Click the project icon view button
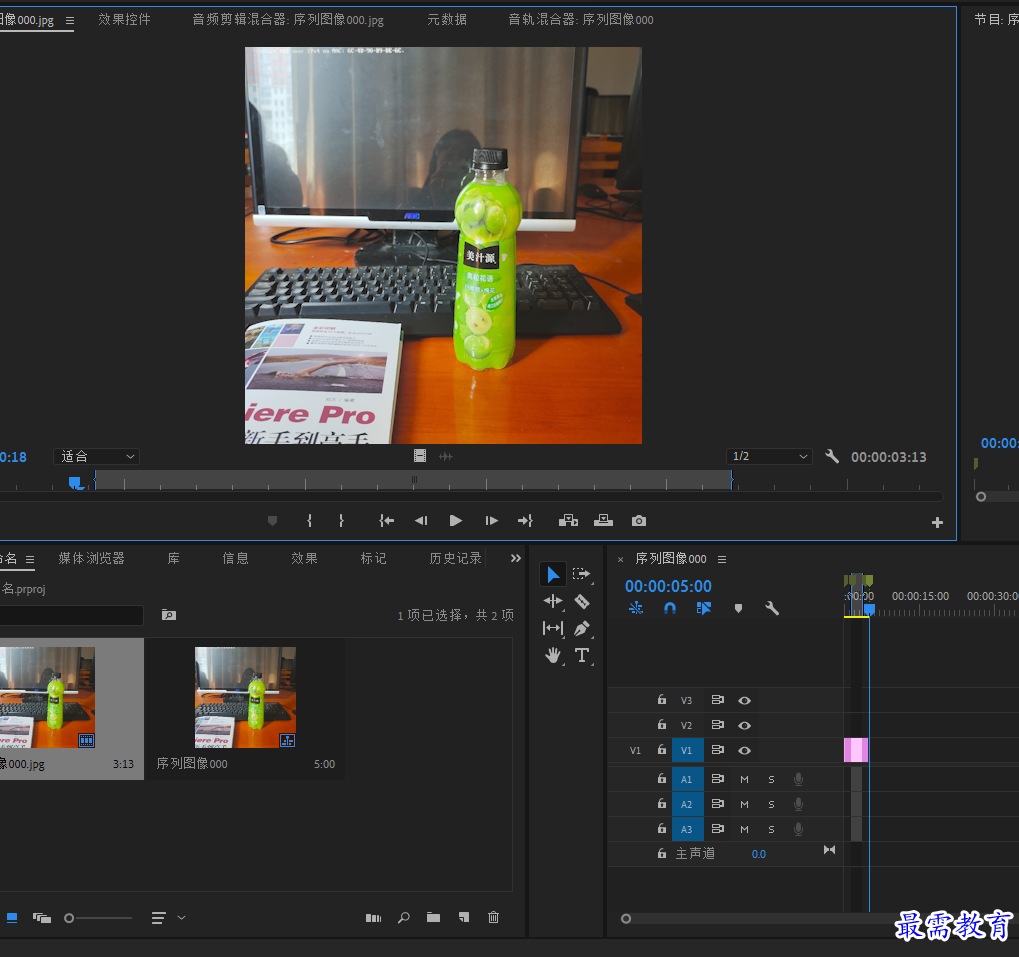Image resolution: width=1019 pixels, height=957 pixels. pos(12,918)
